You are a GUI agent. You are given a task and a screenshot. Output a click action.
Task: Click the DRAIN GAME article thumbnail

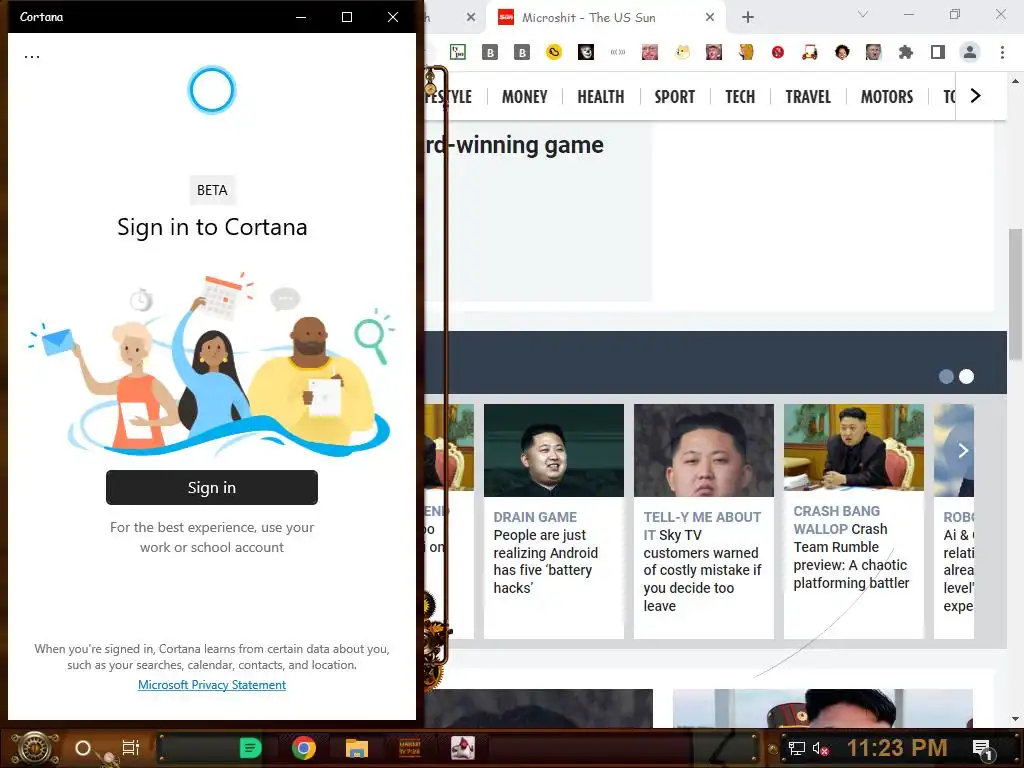pyautogui.click(x=554, y=451)
